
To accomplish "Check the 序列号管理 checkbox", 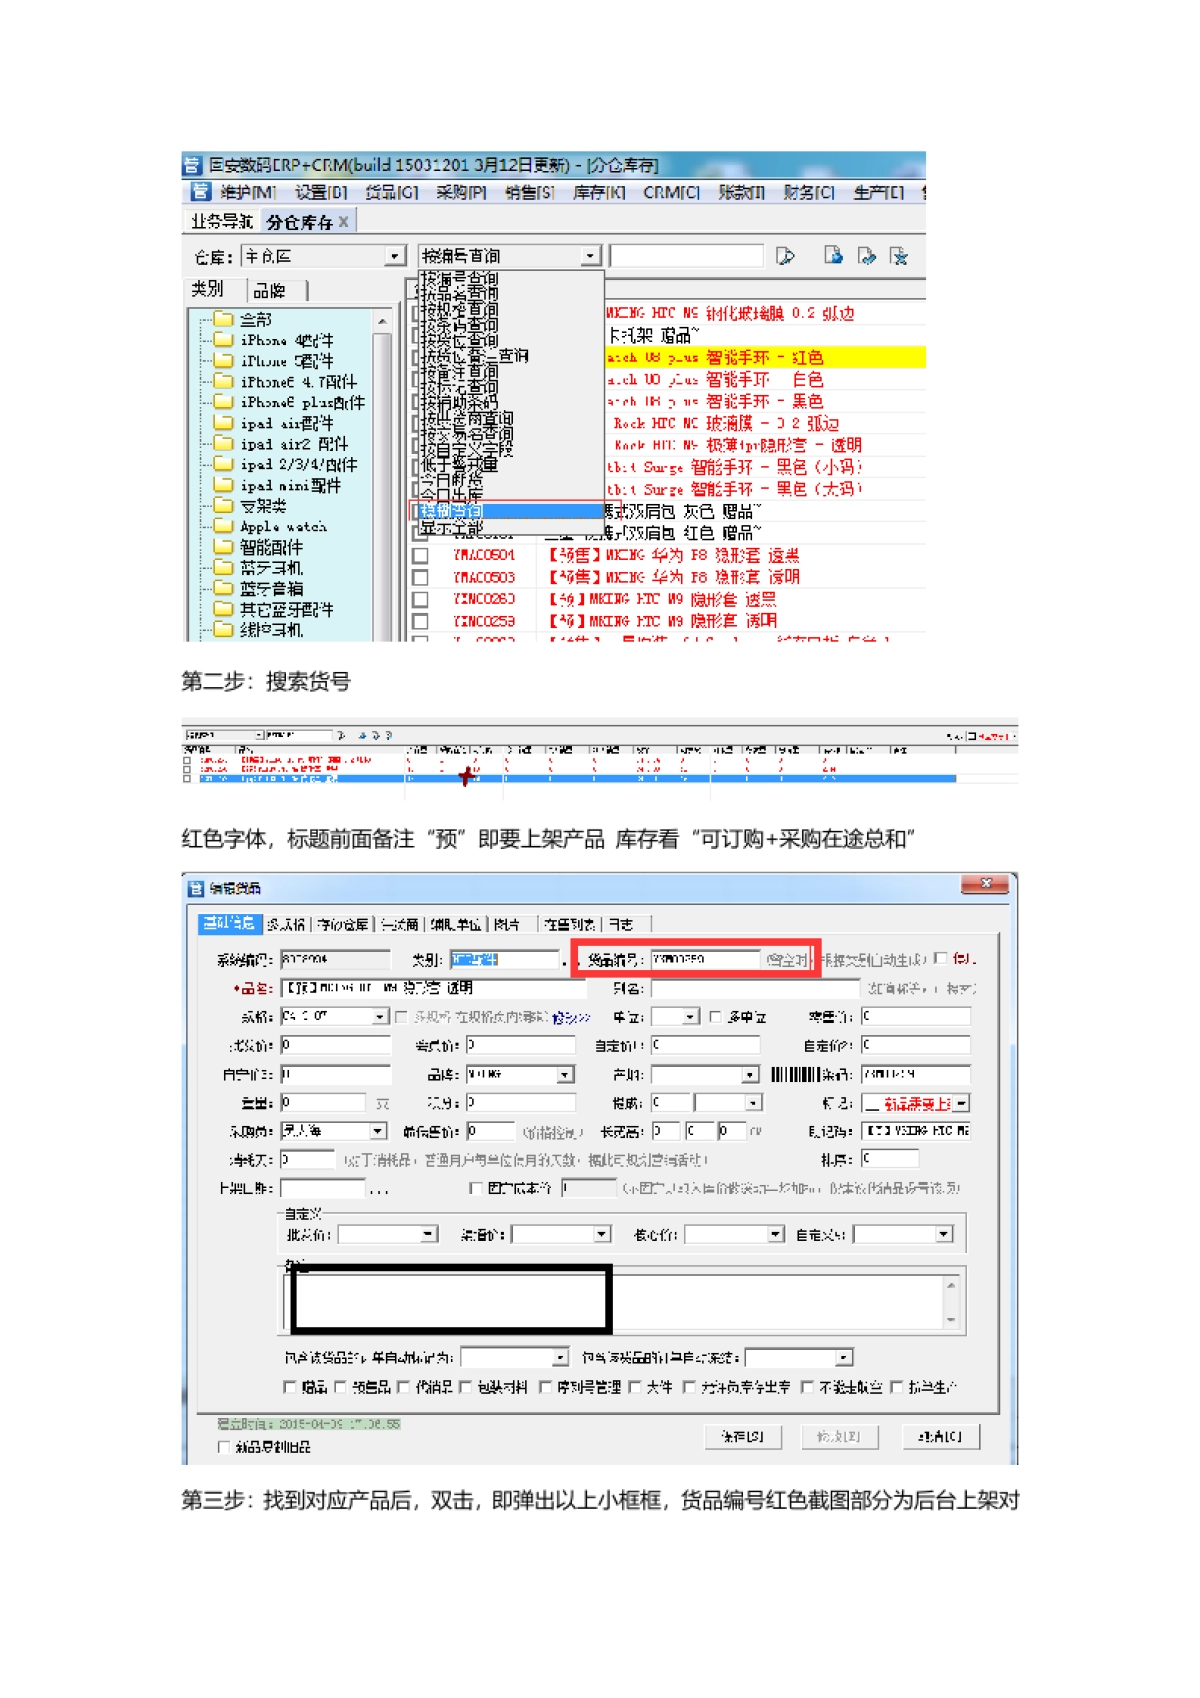I will pos(545,1387).
